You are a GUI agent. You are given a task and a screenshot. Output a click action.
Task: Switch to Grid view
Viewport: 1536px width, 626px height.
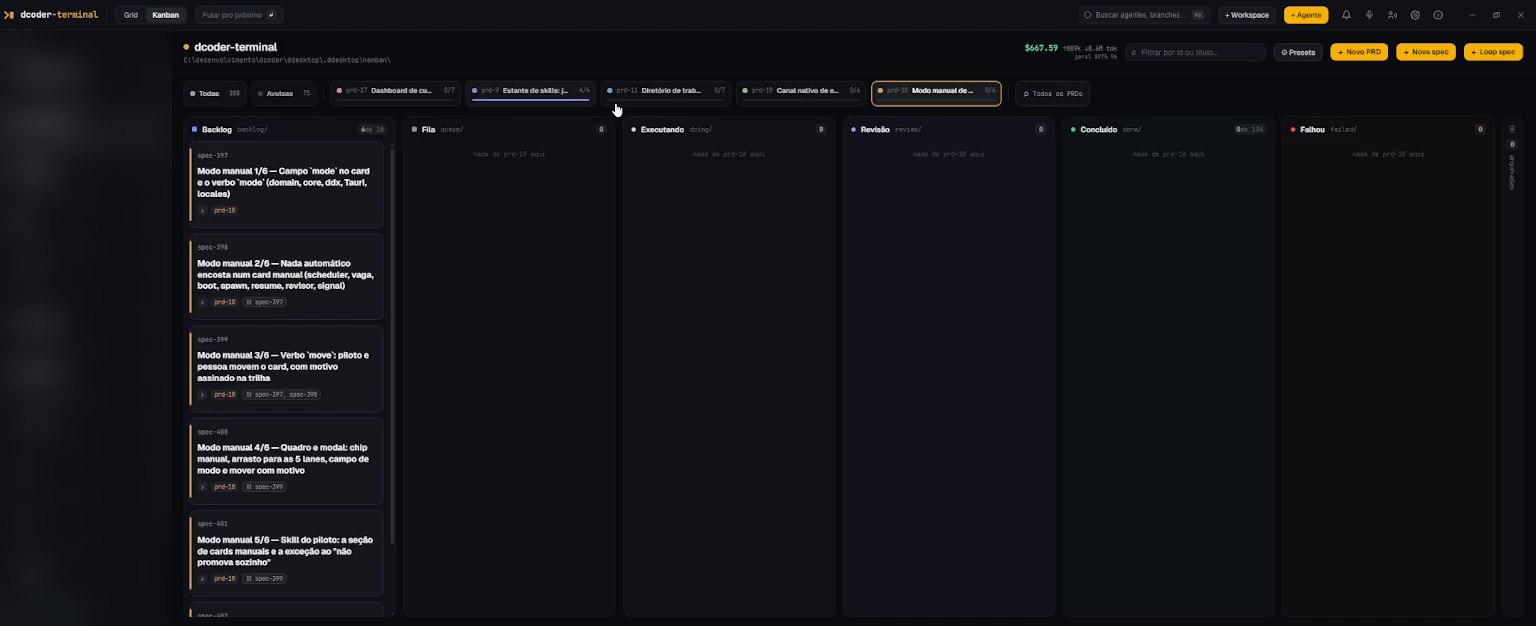coord(131,15)
